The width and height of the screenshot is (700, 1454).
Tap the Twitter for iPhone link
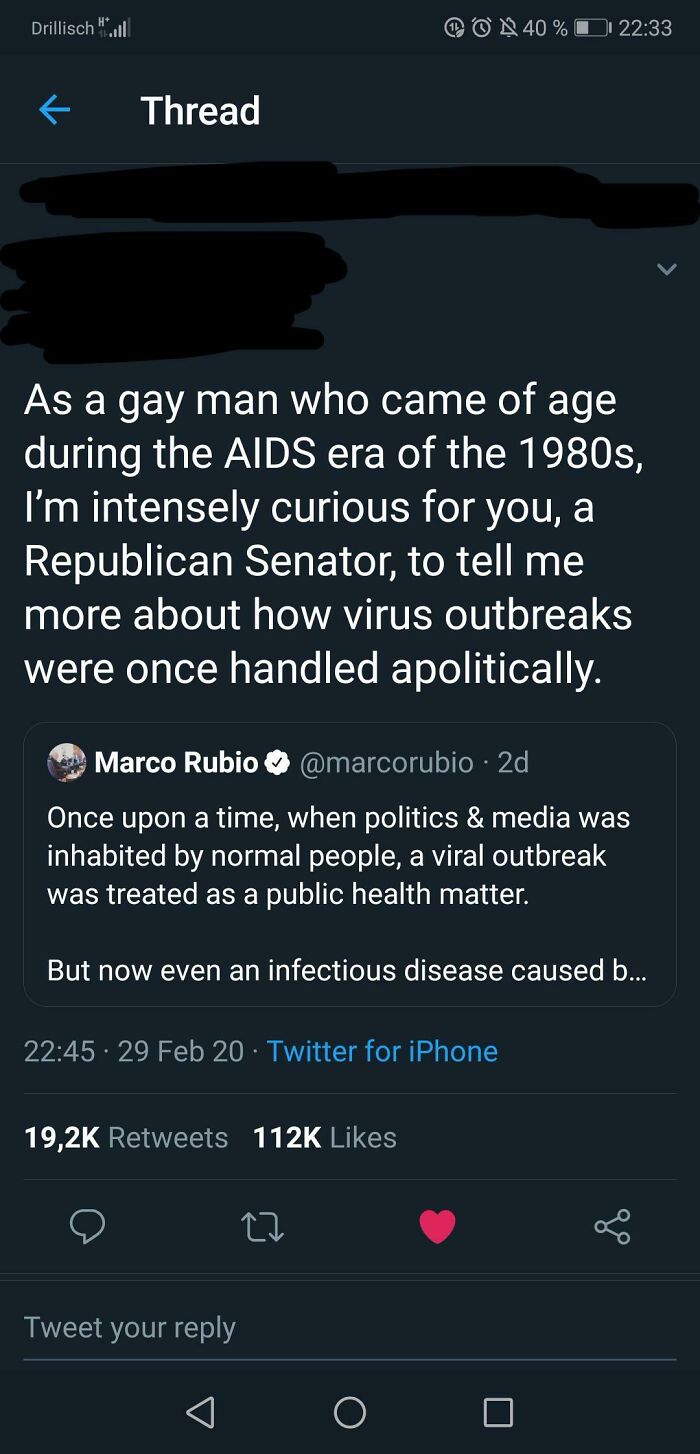[x=382, y=1051]
